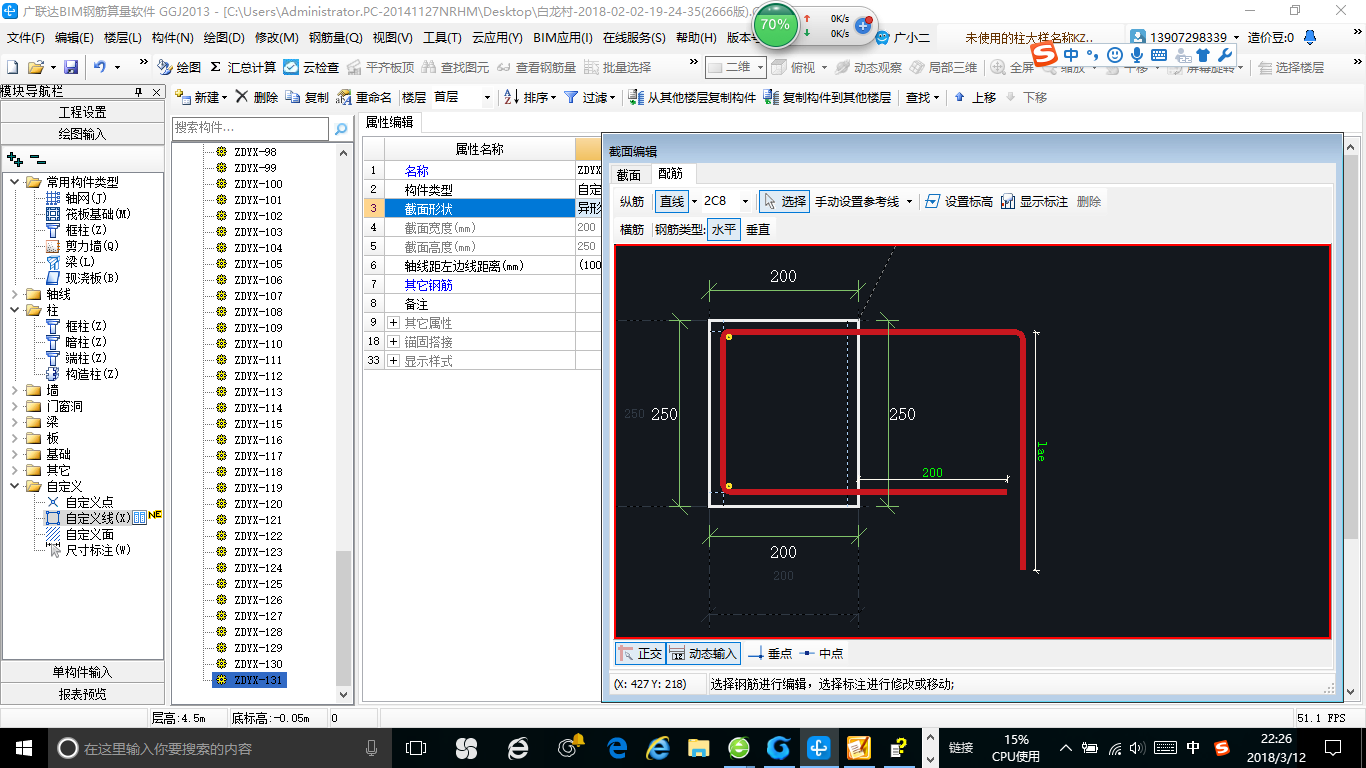Select component ZDYX-120 in list

(x=258, y=504)
